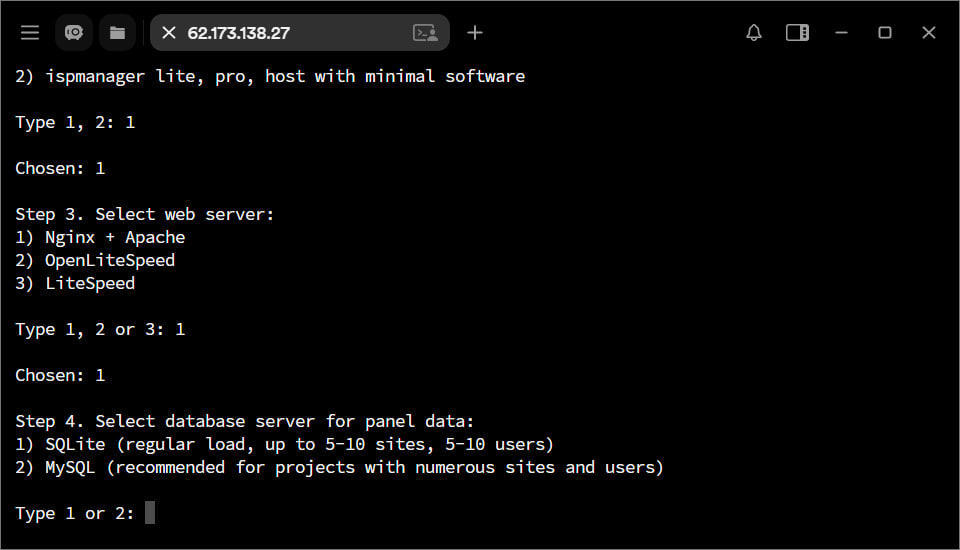The image size is (960, 550).
Task: Toggle the side panel layout icon
Action: coord(797,33)
